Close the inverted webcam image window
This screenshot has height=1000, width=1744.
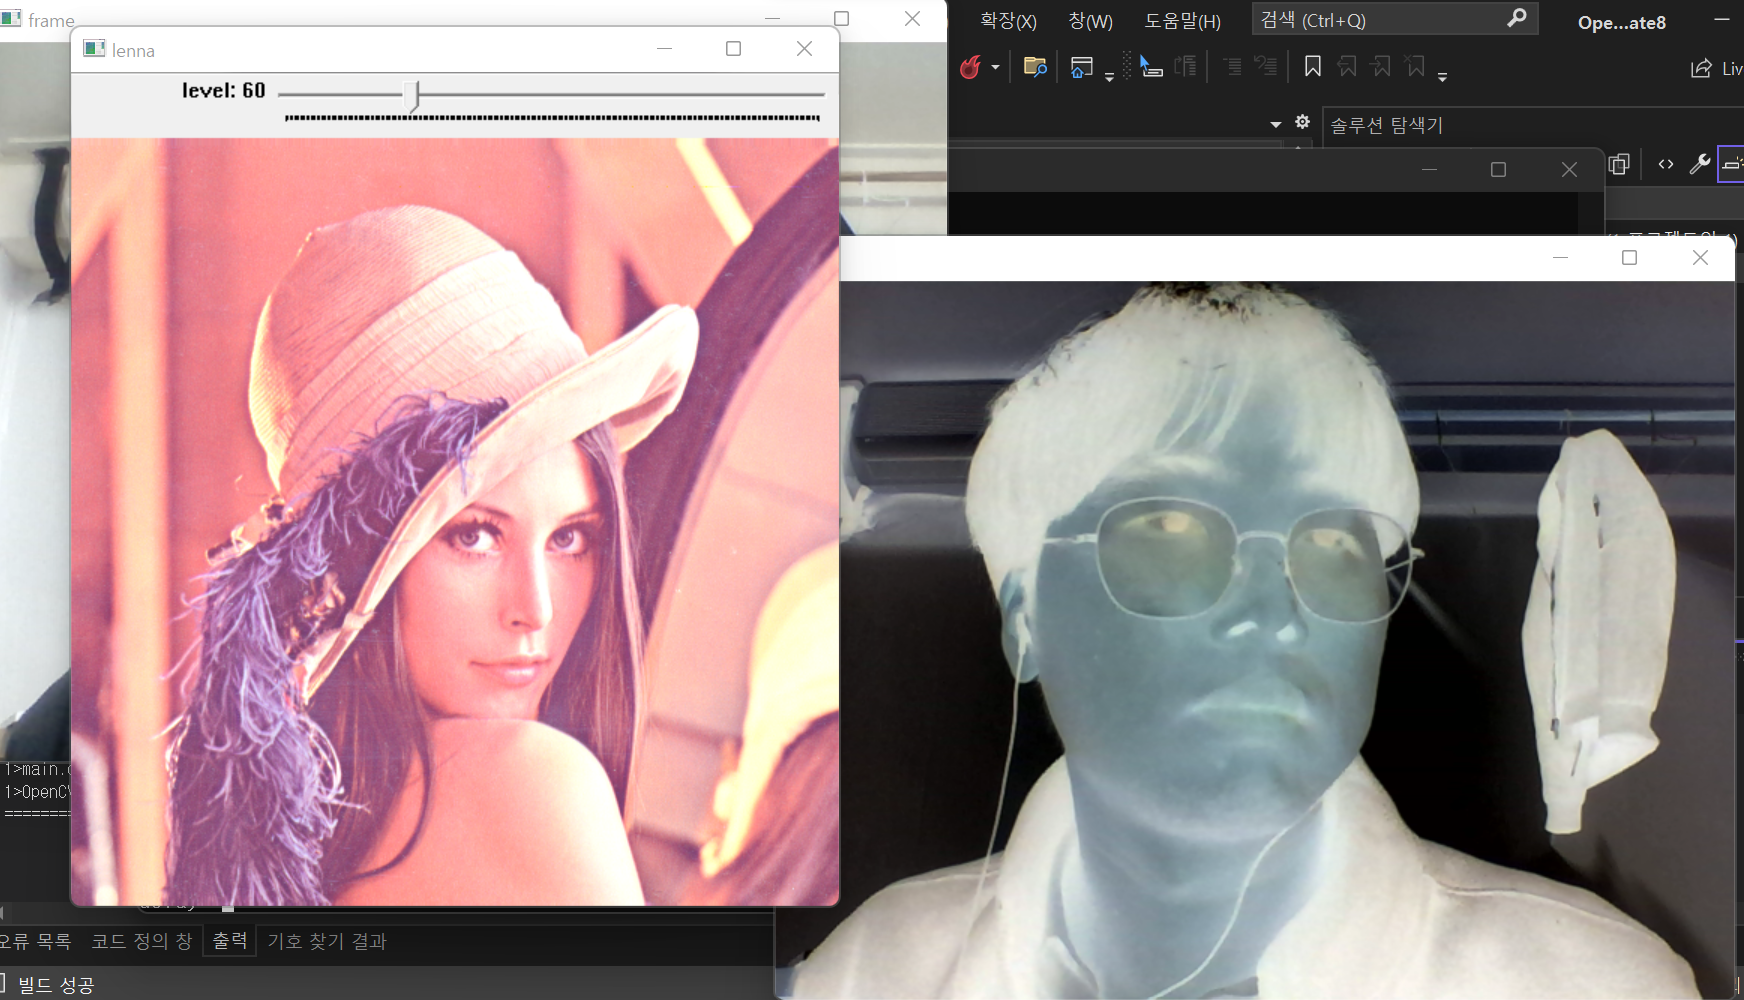pyautogui.click(x=1700, y=258)
